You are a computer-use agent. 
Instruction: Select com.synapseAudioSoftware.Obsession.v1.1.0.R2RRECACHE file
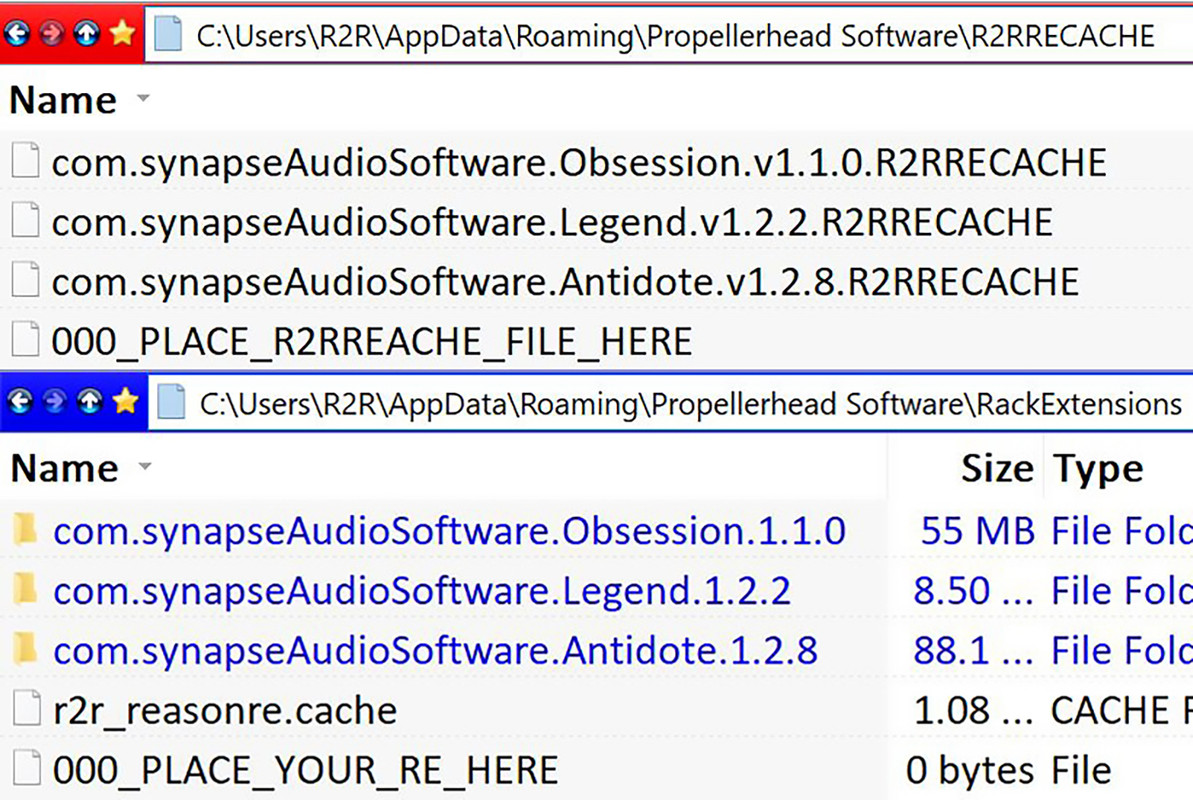tap(578, 163)
